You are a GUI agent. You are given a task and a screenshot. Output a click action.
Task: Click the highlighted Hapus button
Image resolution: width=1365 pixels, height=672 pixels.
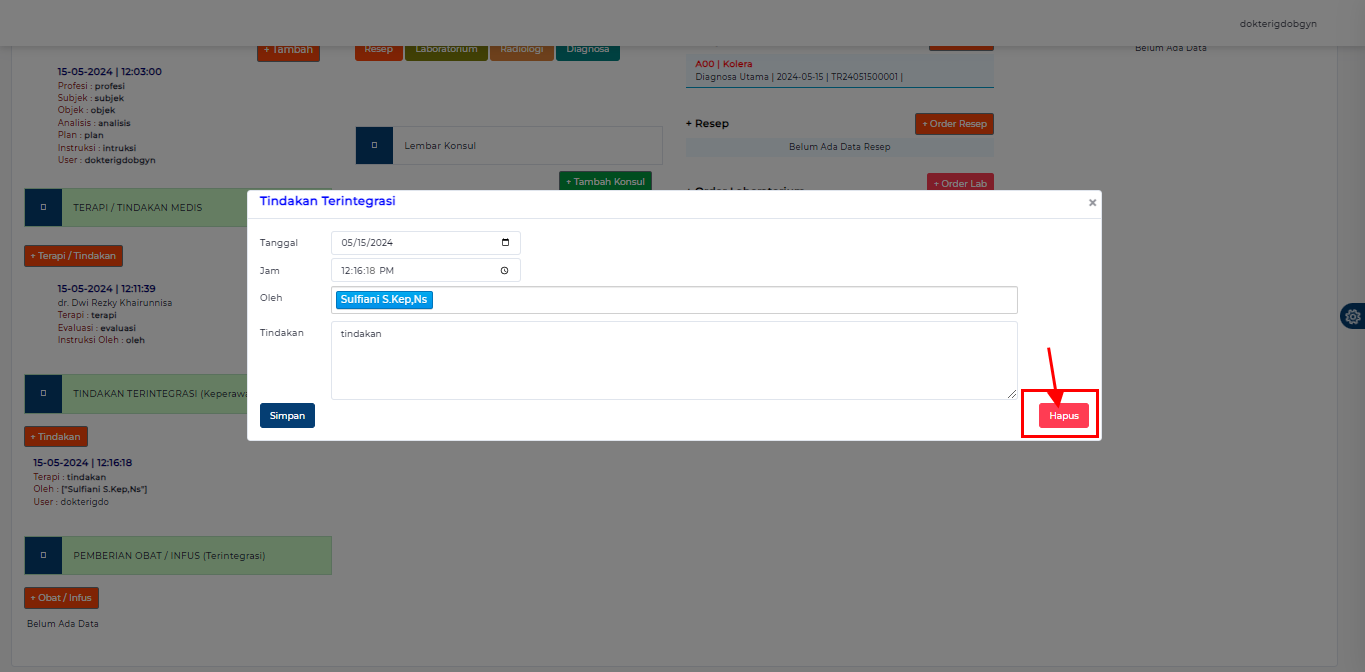coord(1062,414)
